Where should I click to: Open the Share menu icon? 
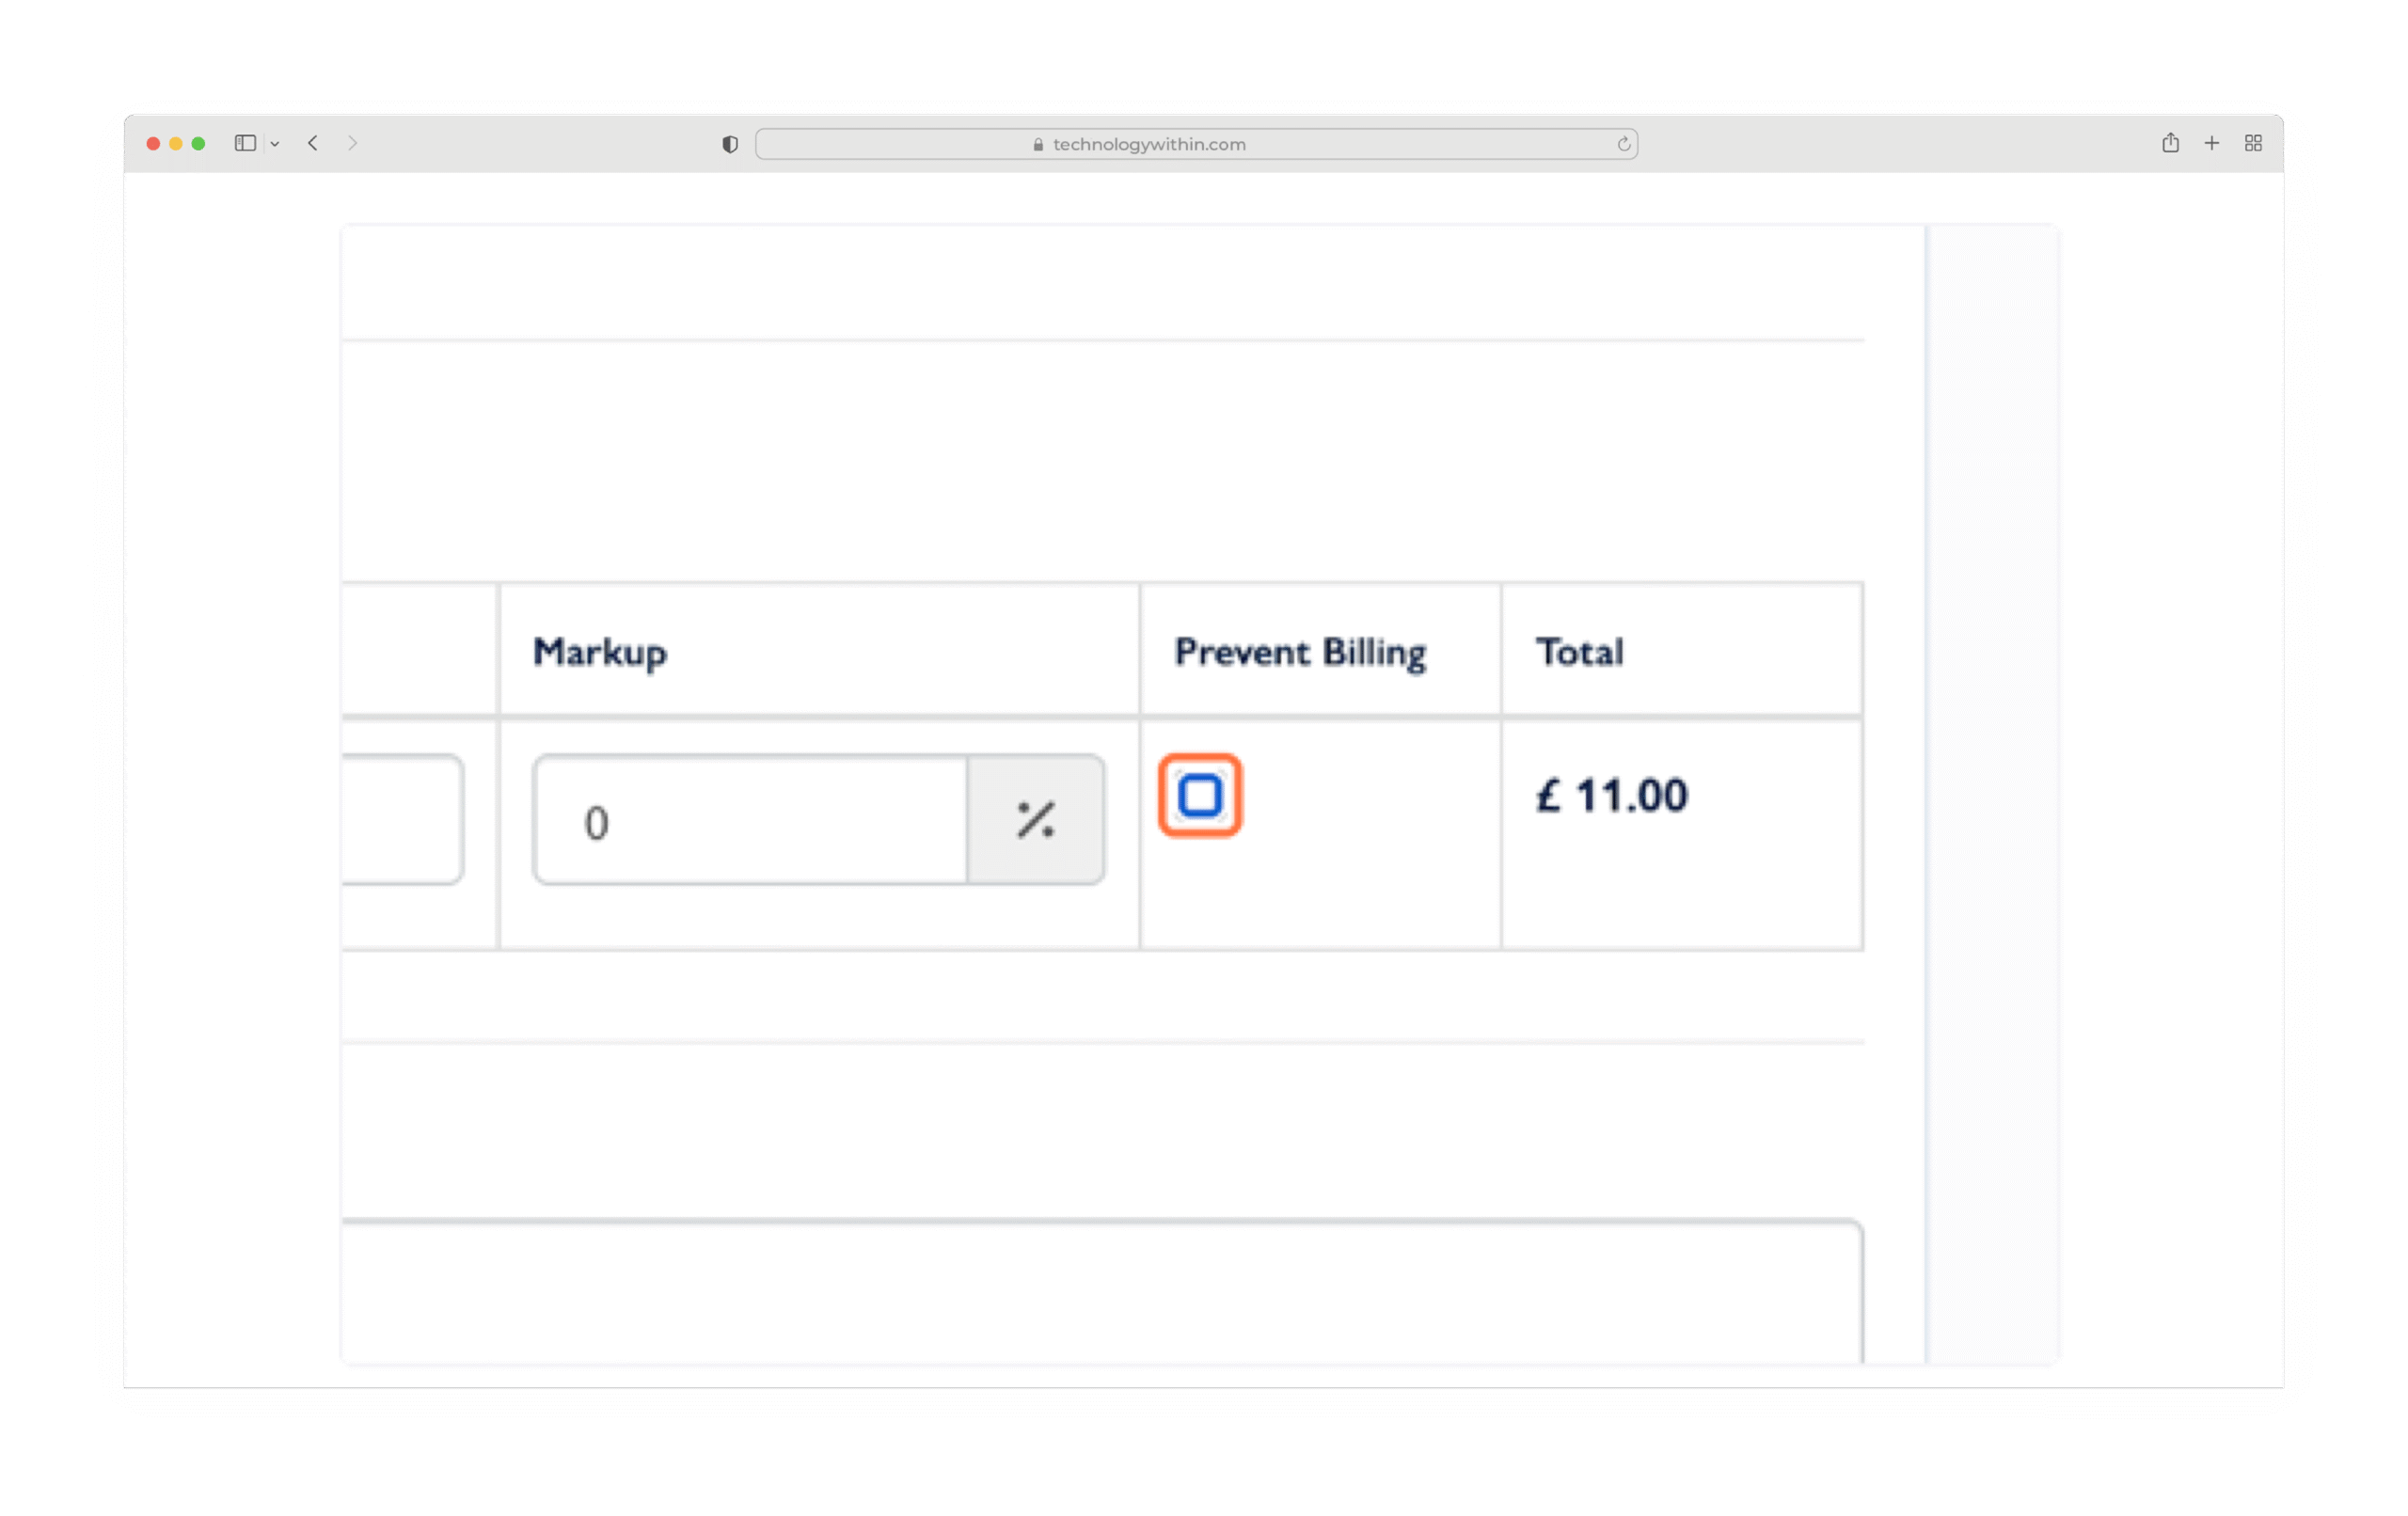2169,143
